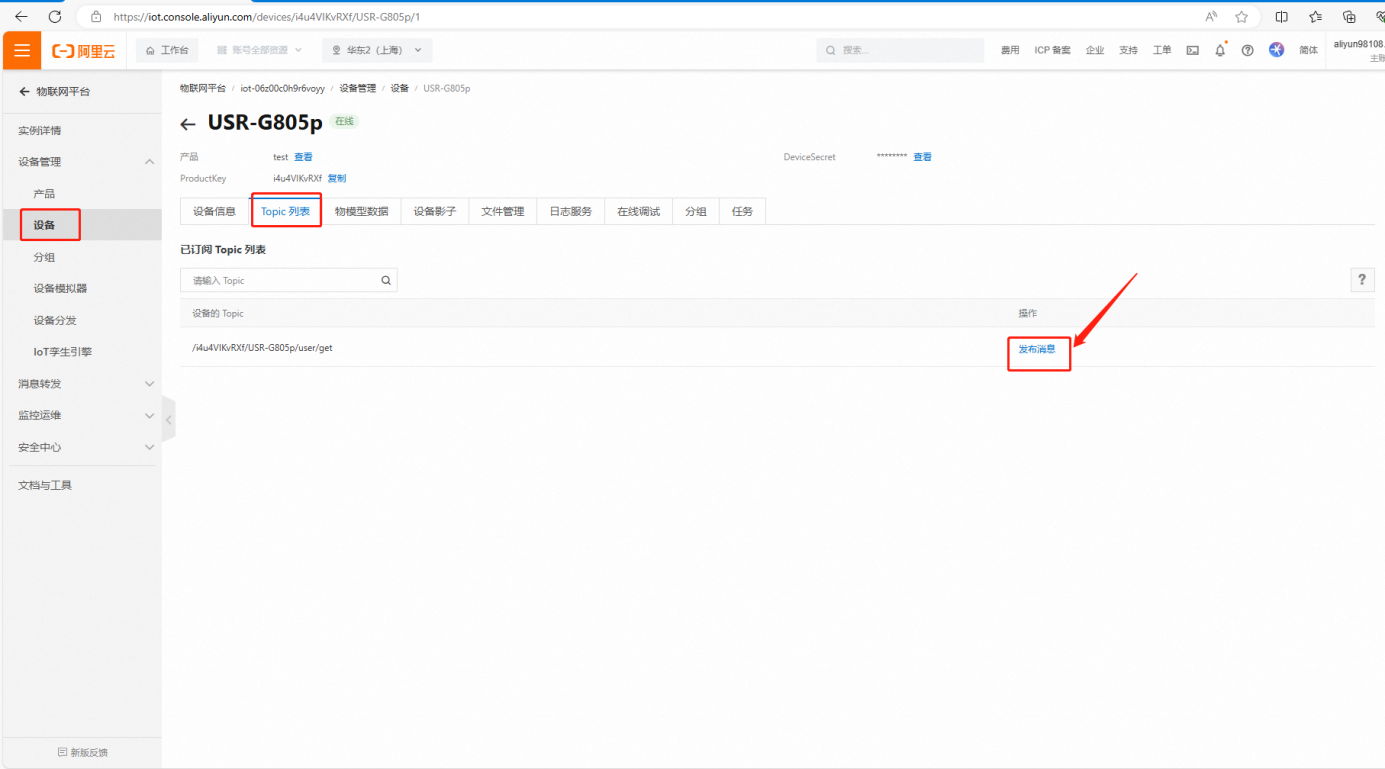
Task: Click the search magnifier in the Topic filter
Action: tap(386, 281)
